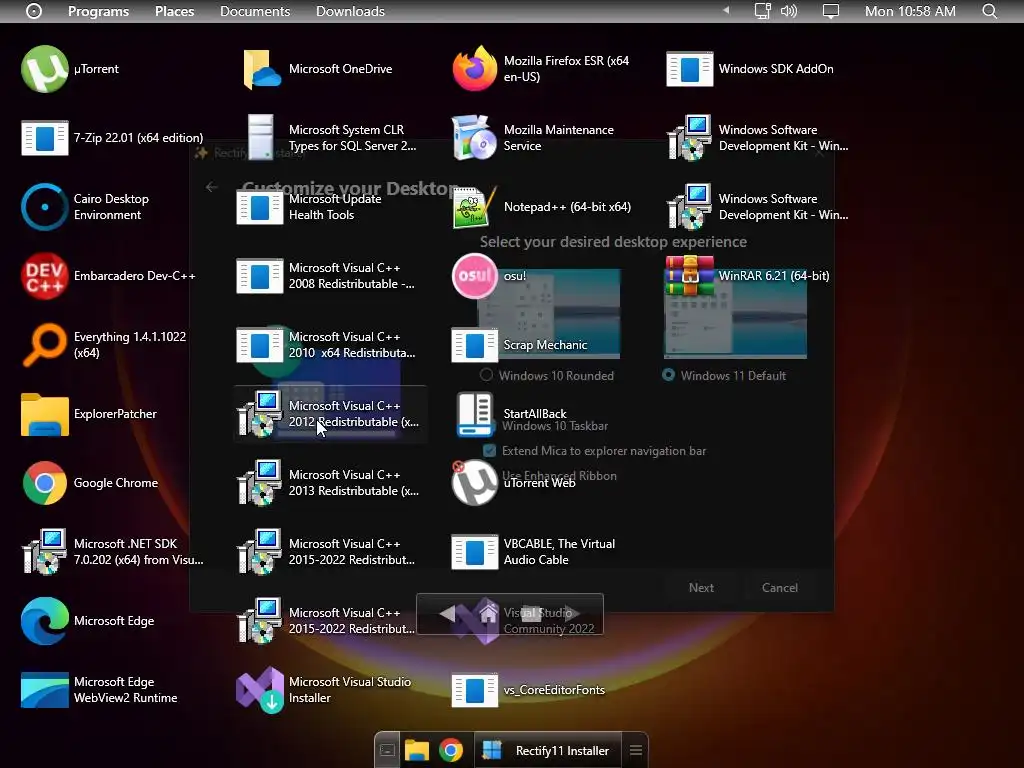
Task: Select Windows 10 Rounded radio option
Action: tap(486, 375)
